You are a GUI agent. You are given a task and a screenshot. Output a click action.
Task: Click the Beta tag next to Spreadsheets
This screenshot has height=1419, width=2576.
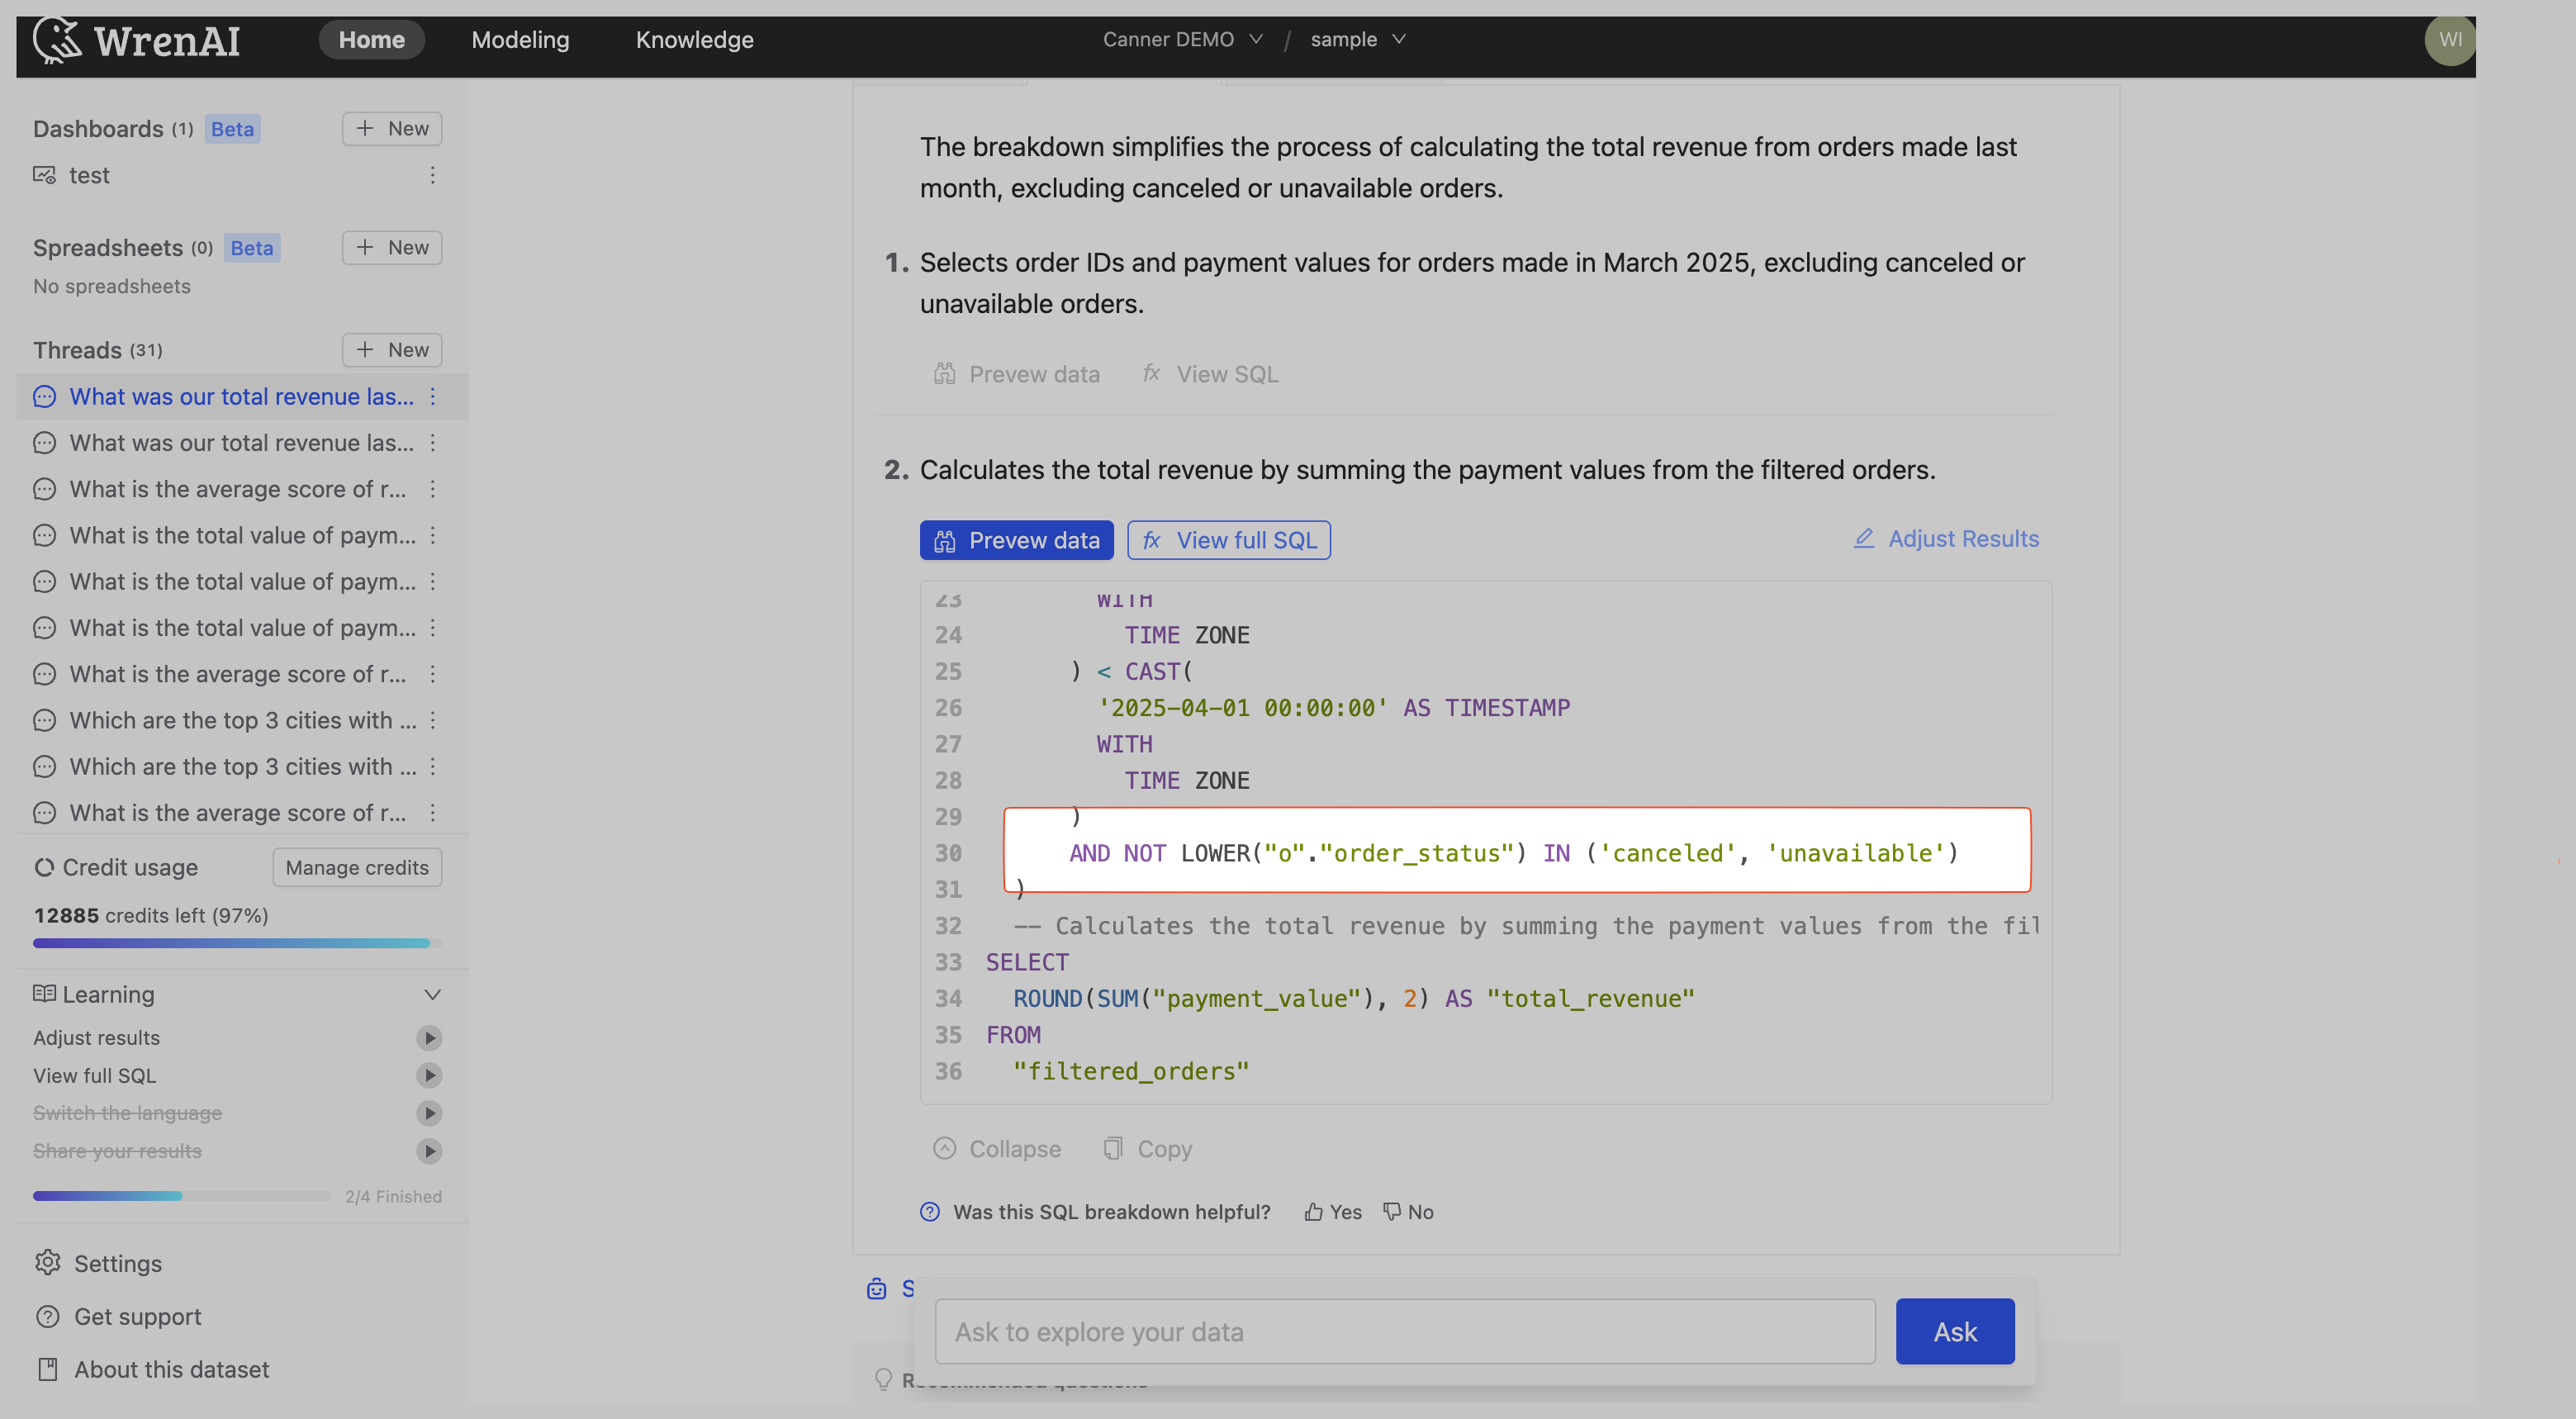pos(252,247)
